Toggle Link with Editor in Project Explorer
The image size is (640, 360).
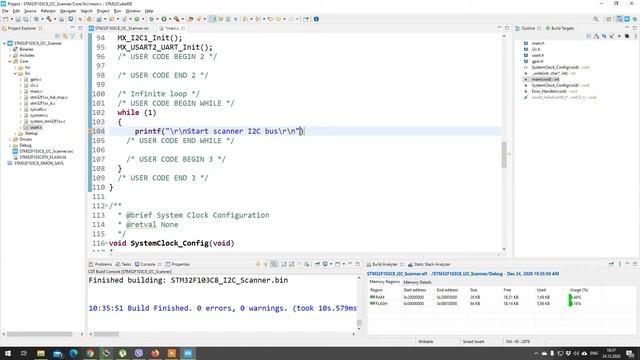click(x=65, y=36)
